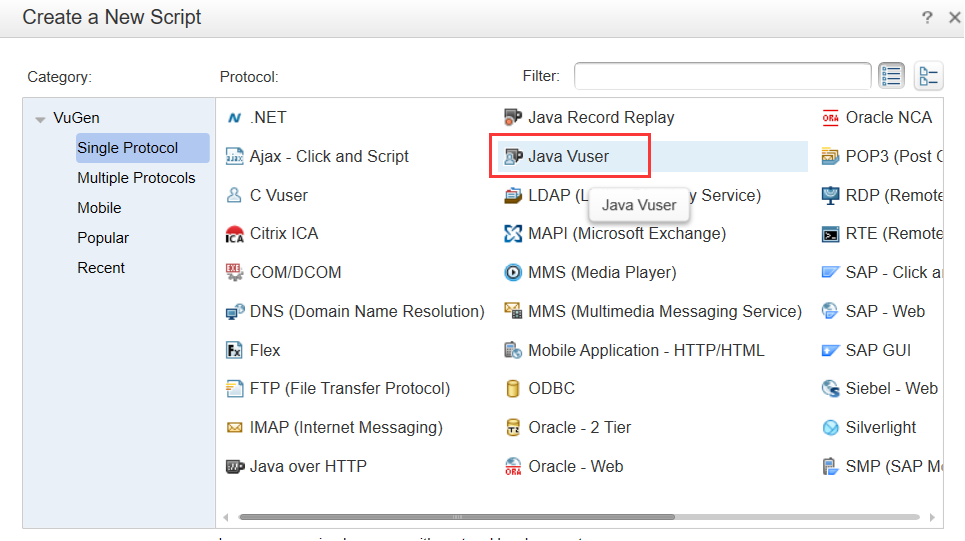The height and width of the screenshot is (541, 965).
Task: Choose the Java Vuser protocol
Action: pos(568,156)
